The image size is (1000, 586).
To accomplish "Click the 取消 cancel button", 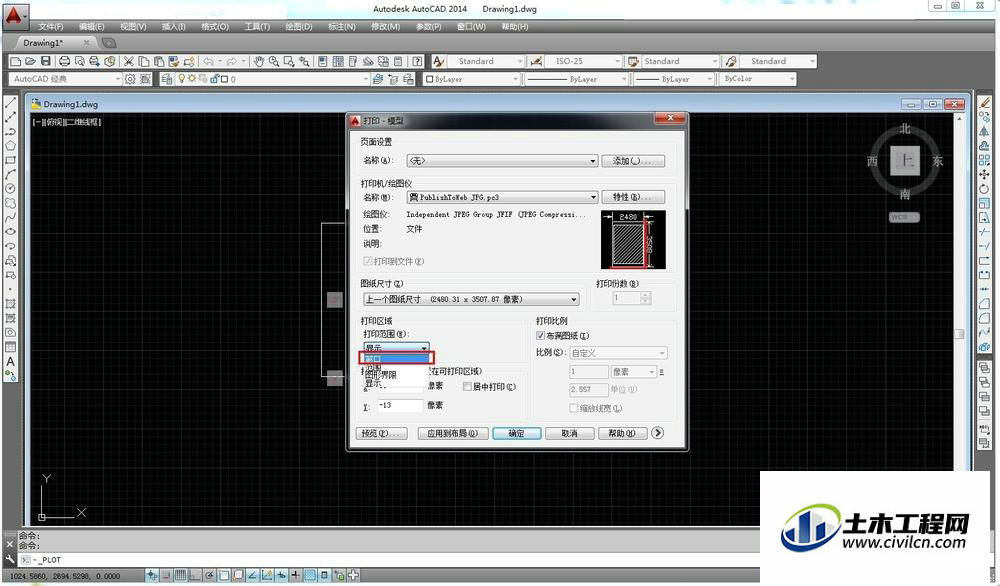I will tap(570, 434).
